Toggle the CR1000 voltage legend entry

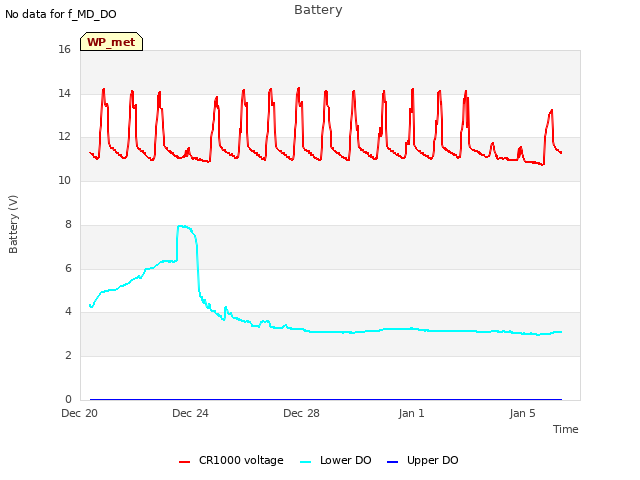tap(231, 460)
